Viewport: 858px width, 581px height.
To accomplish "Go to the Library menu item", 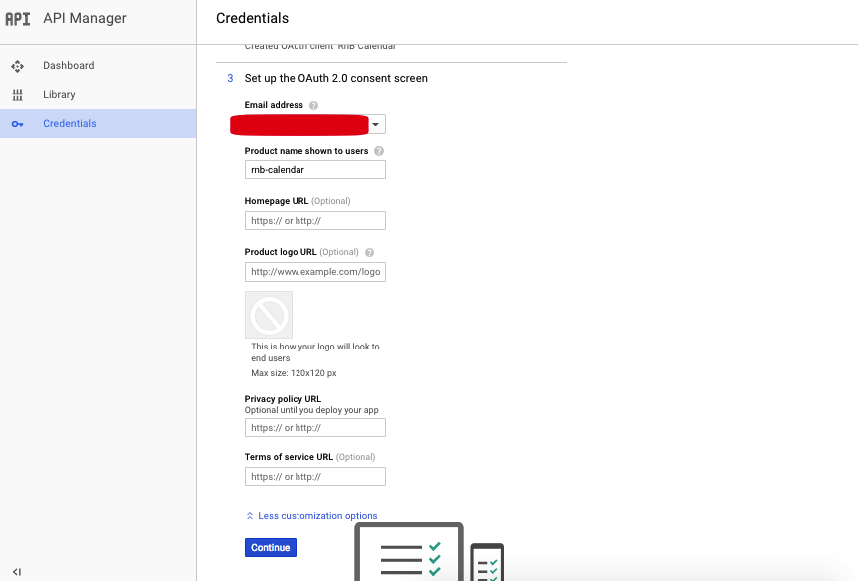I will (98, 95).
